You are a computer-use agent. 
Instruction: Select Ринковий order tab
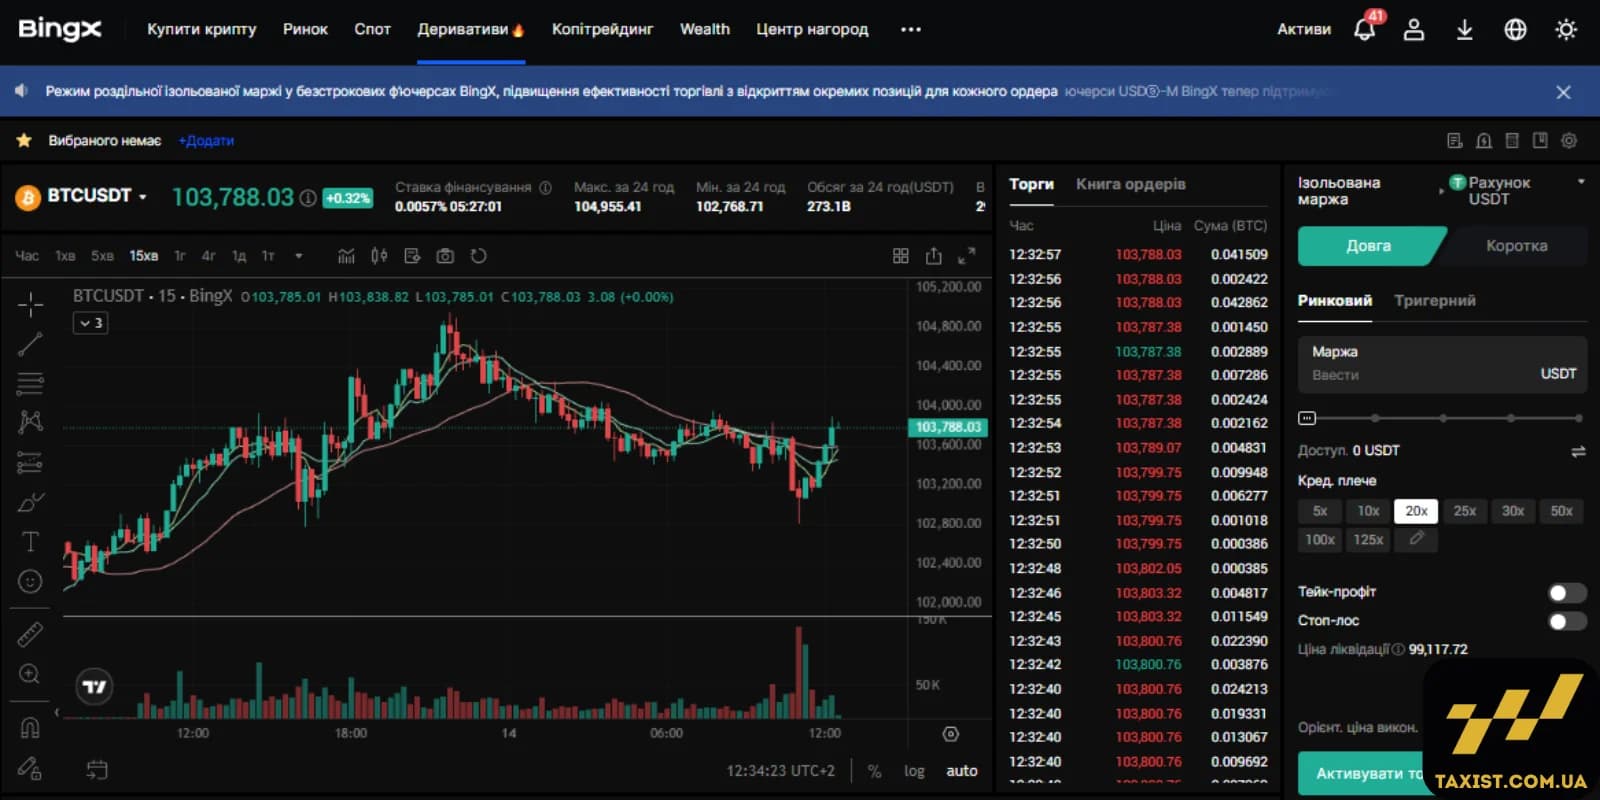point(1335,300)
